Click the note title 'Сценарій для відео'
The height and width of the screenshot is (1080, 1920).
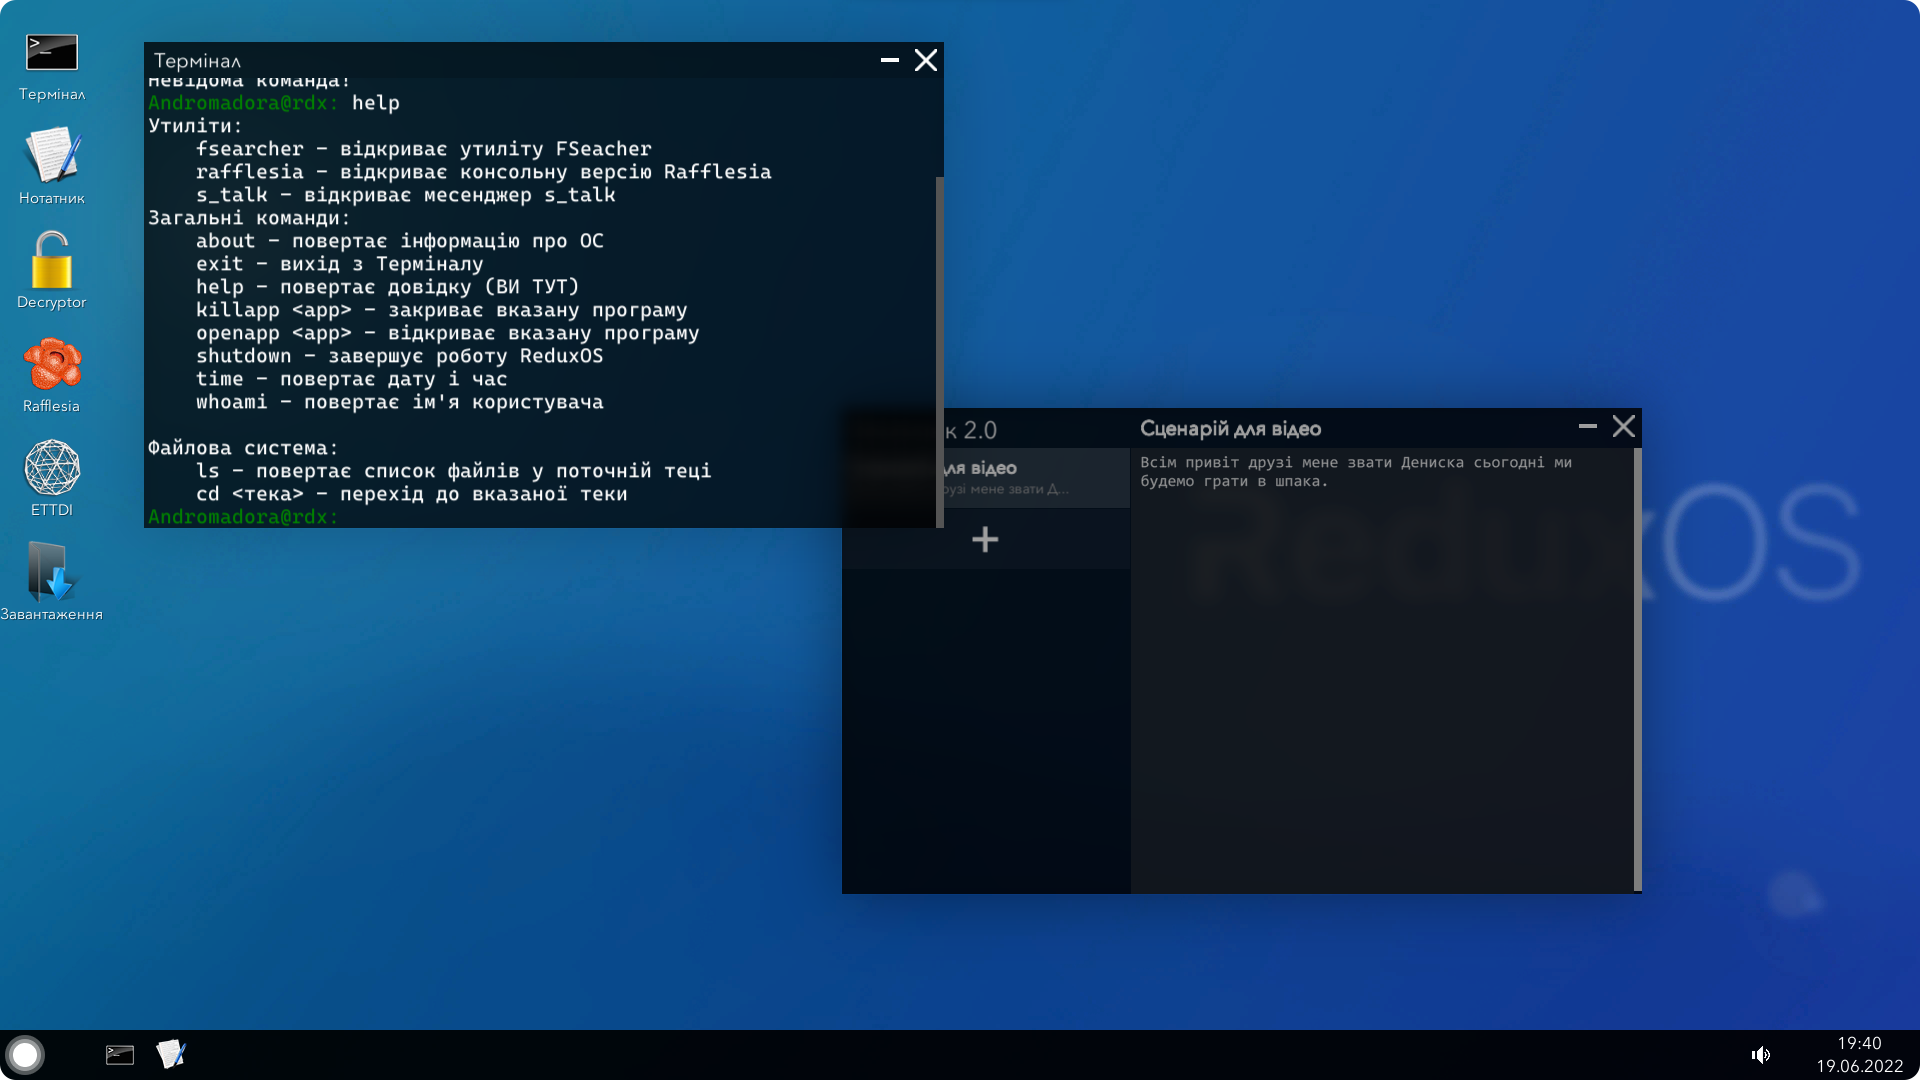point(1230,429)
